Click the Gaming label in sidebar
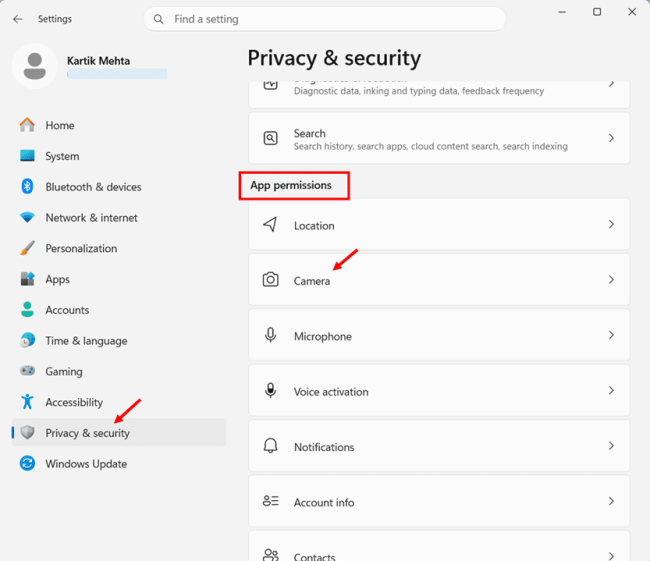 [64, 372]
